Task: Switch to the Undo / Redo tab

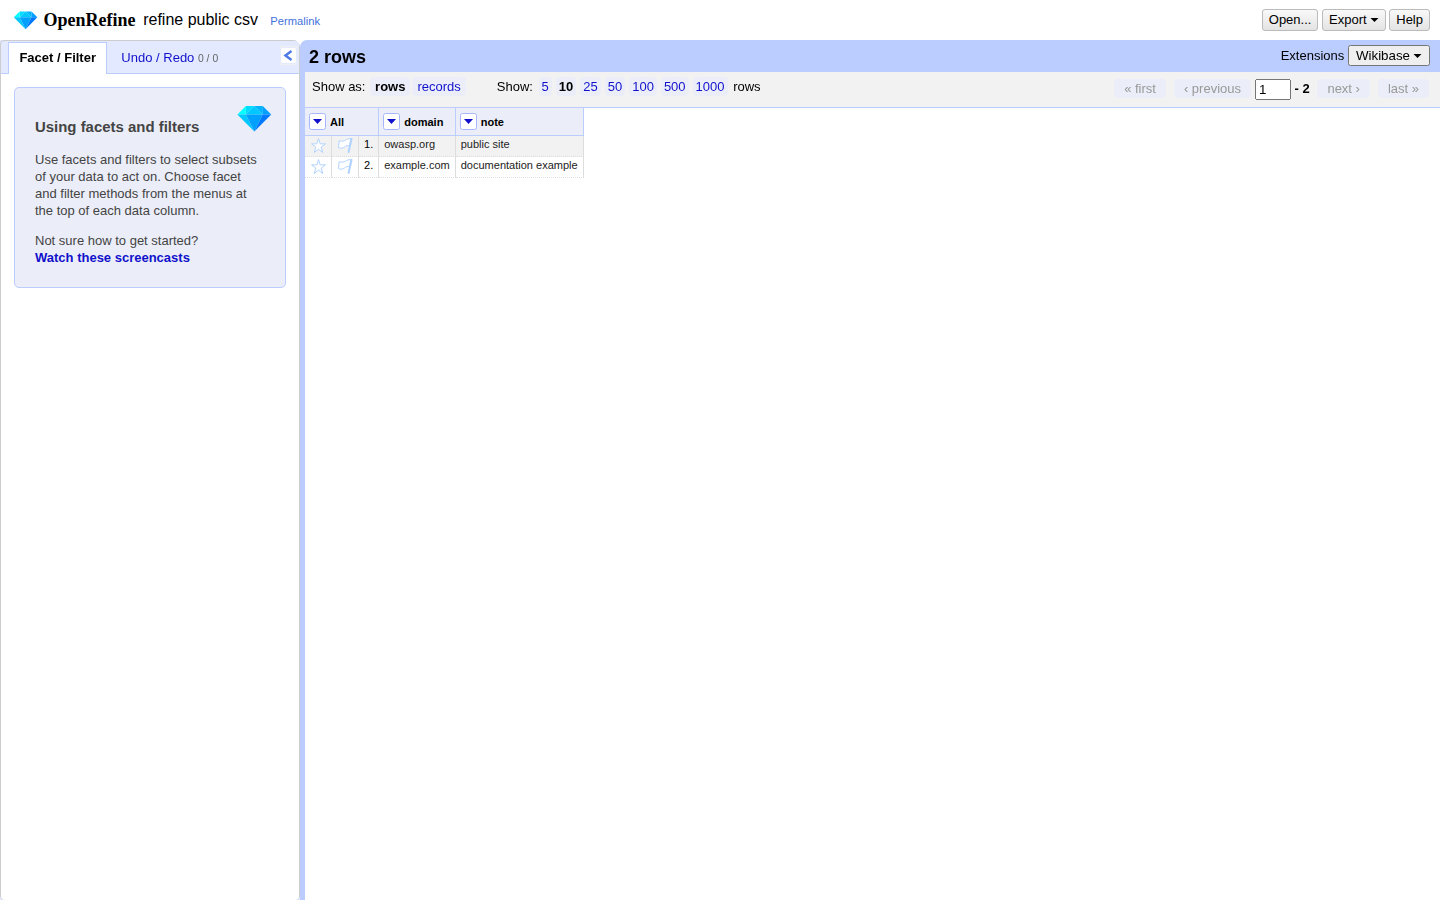Action: tap(169, 58)
